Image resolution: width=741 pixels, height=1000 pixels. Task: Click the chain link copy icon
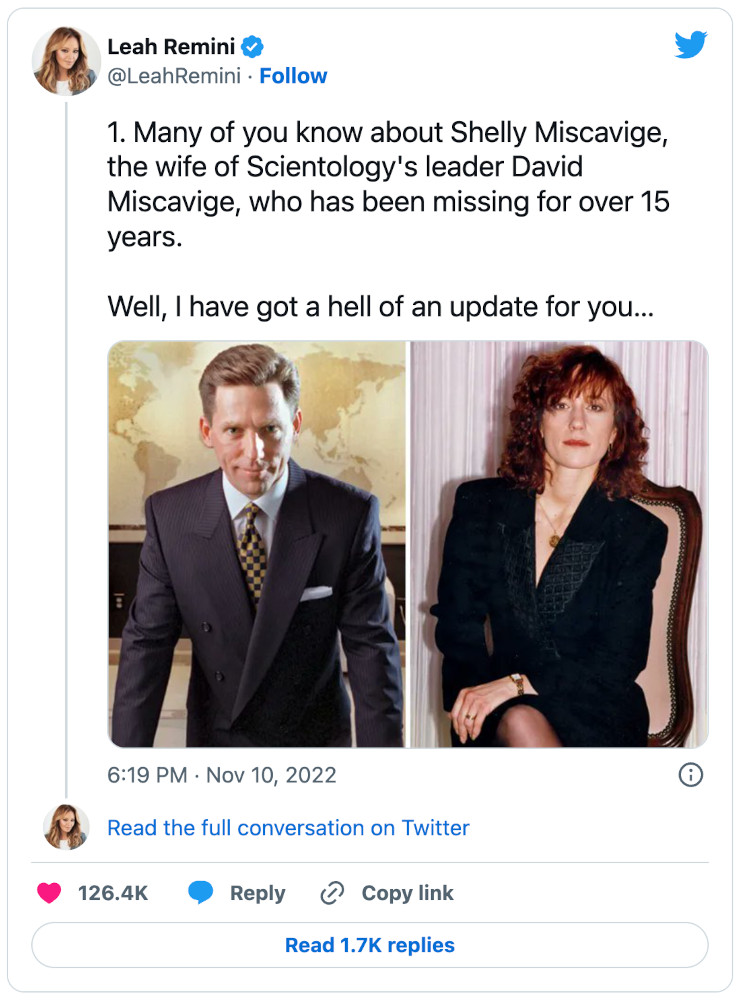click(332, 893)
